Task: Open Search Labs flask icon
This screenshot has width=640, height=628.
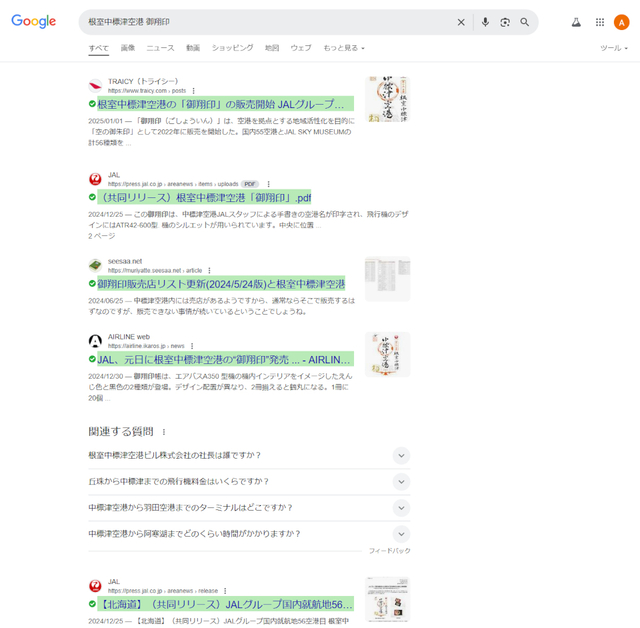Action: tap(576, 22)
